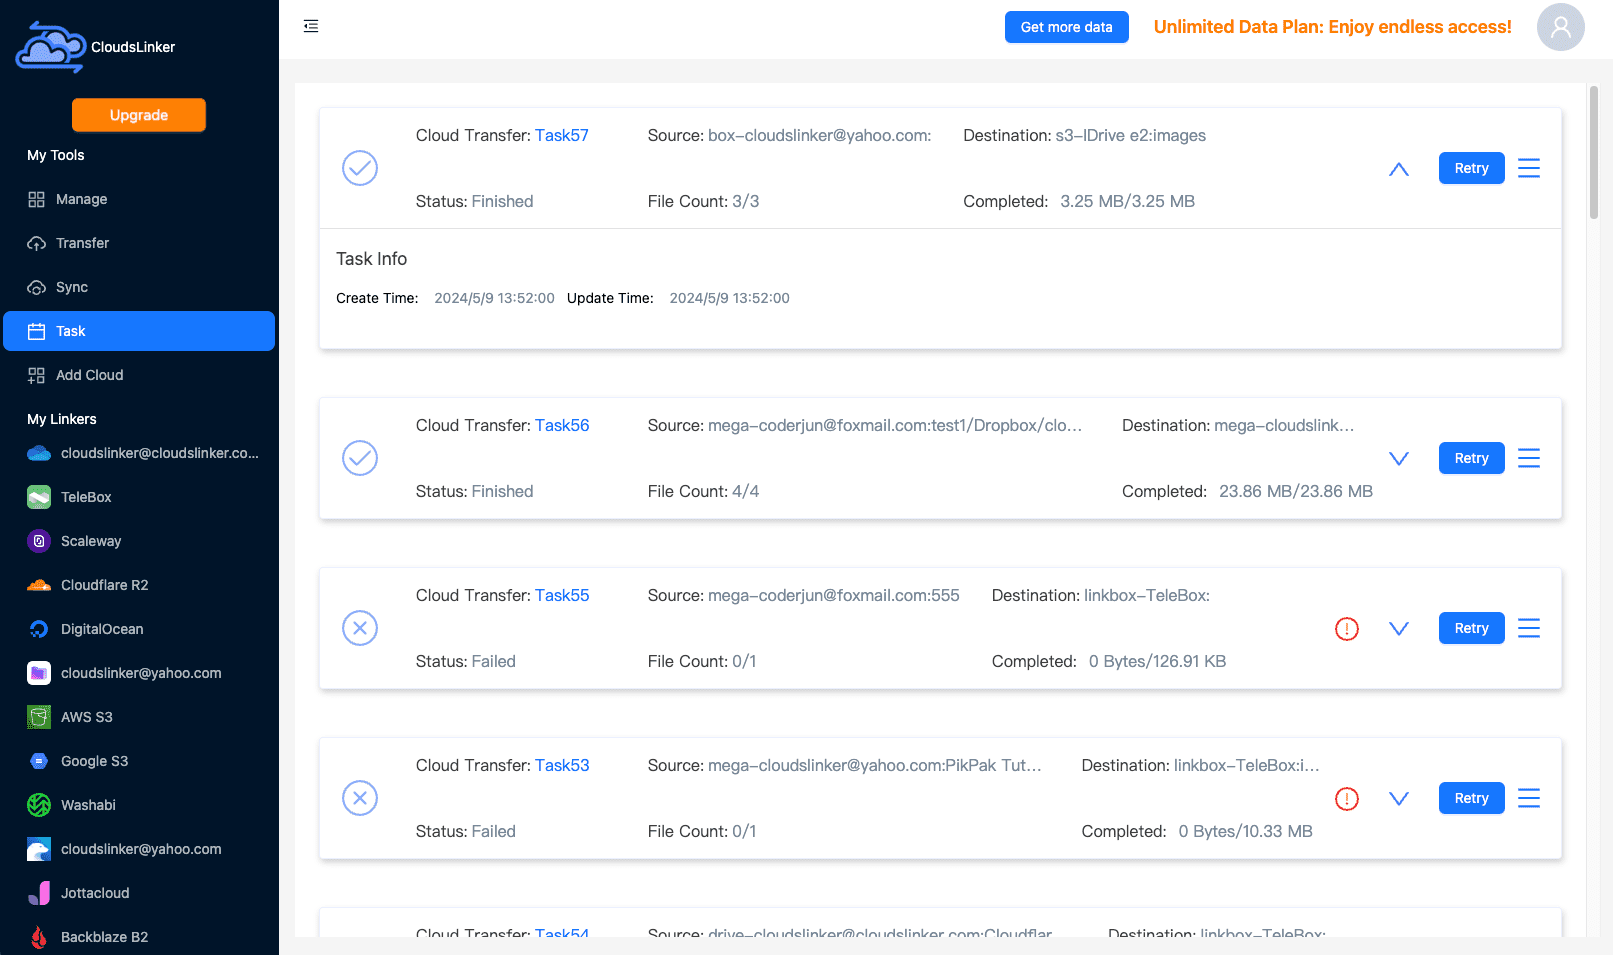Expand the Task53 details
The height and width of the screenshot is (955, 1613).
point(1399,798)
